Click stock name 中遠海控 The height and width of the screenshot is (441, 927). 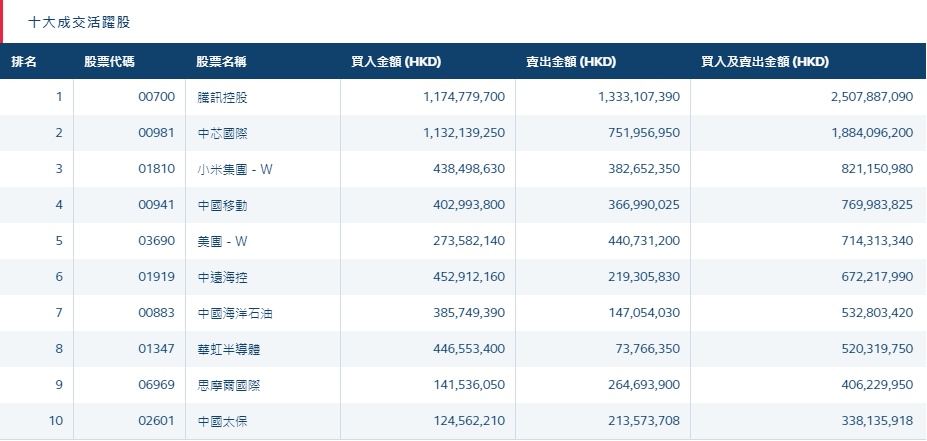[x=222, y=277]
